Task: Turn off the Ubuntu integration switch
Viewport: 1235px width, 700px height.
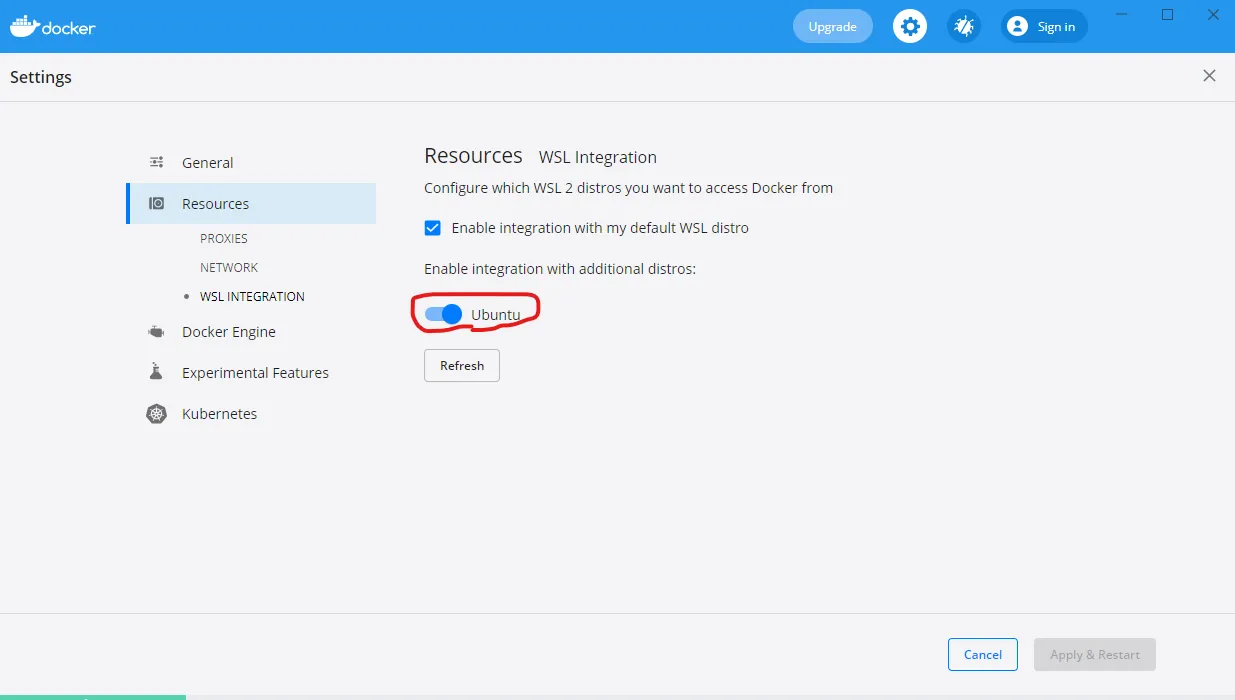Action: click(x=443, y=314)
